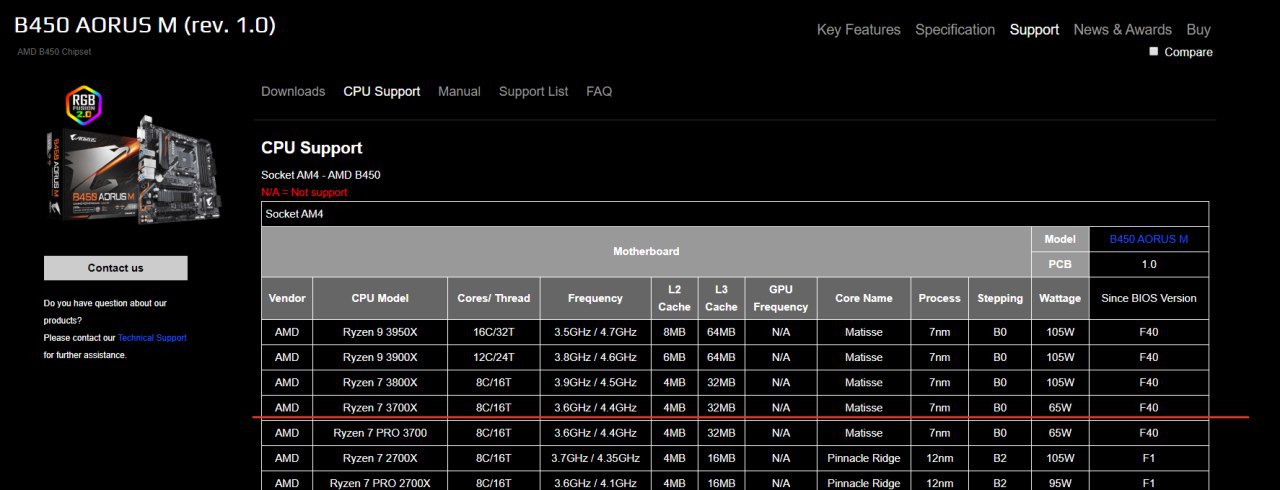This screenshot has height=490, width=1280.
Task: Open News & Awards section
Action: pyautogui.click(x=1122, y=30)
